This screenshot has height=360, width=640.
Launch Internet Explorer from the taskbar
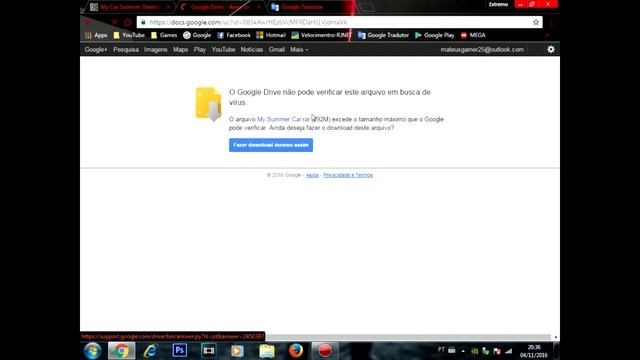[x=150, y=351]
